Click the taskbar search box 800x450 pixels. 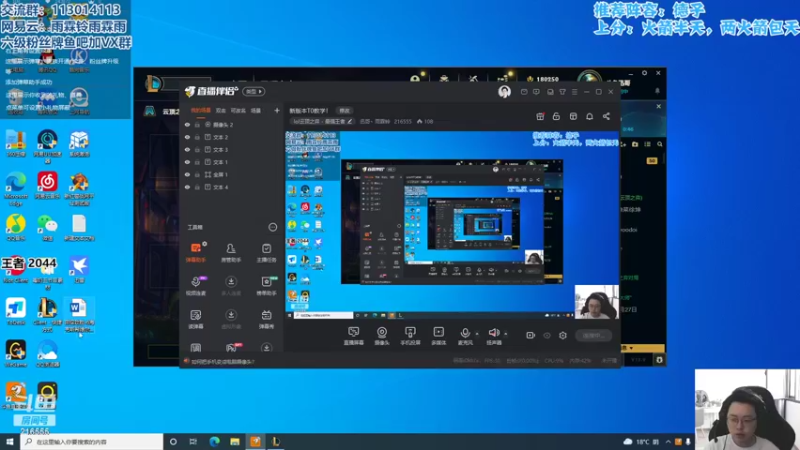[92, 441]
